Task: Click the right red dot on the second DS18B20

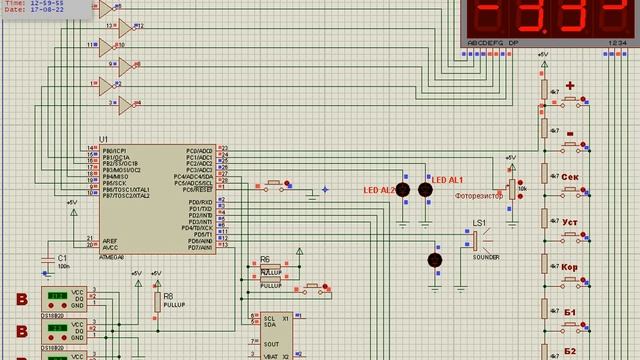Action: (64, 338)
